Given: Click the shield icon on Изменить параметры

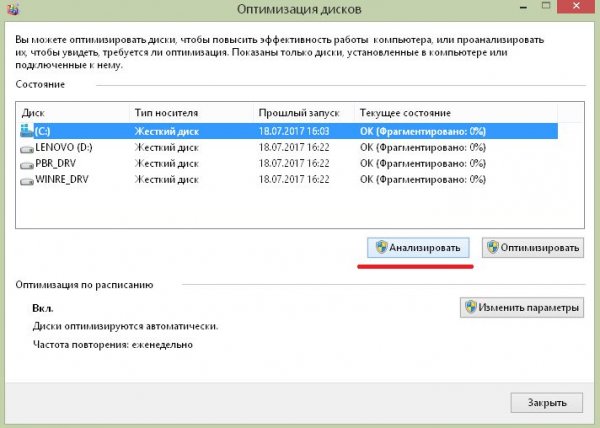Looking at the screenshot, I should 471,307.
